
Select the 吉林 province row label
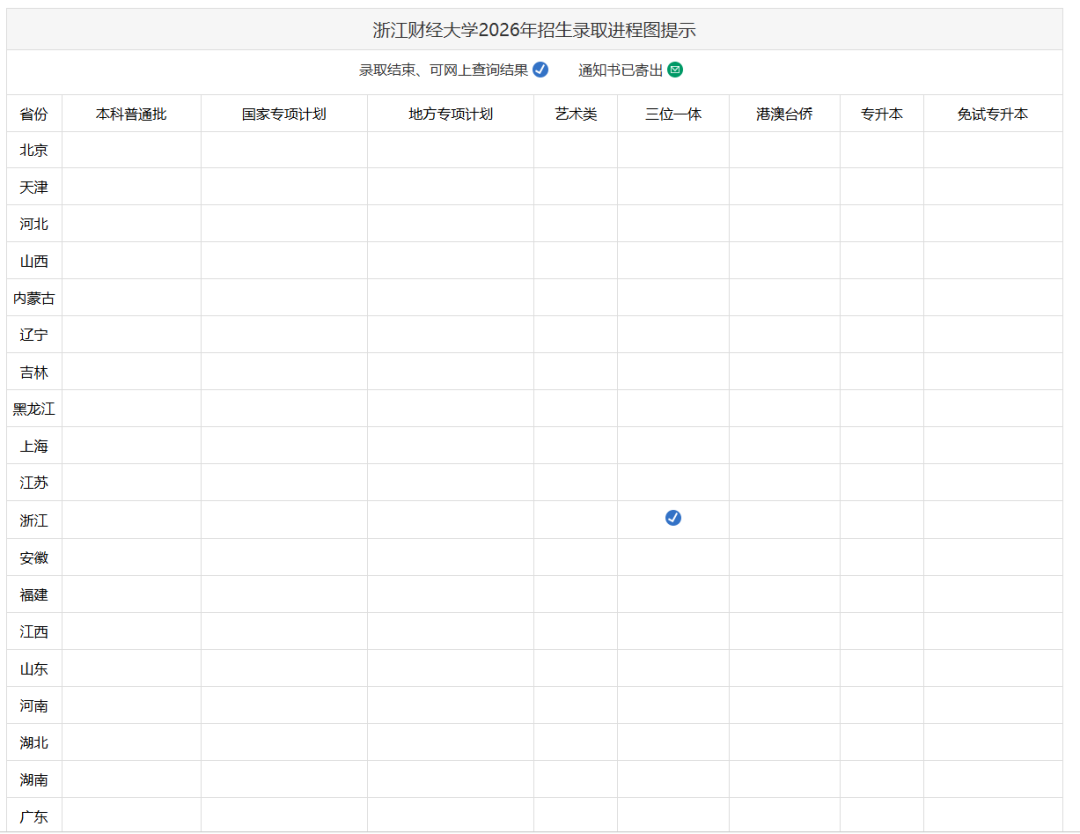coord(34,373)
